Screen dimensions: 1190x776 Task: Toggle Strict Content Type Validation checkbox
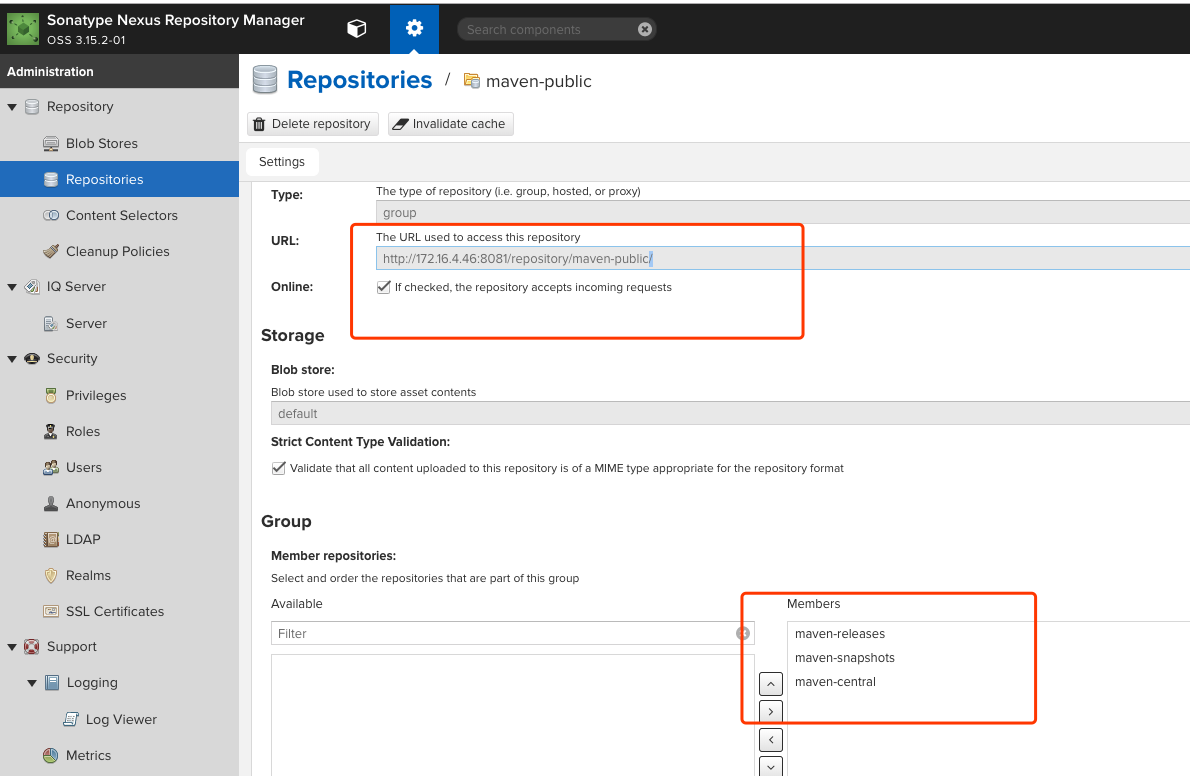pyautogui.click(x=279, y=468)
